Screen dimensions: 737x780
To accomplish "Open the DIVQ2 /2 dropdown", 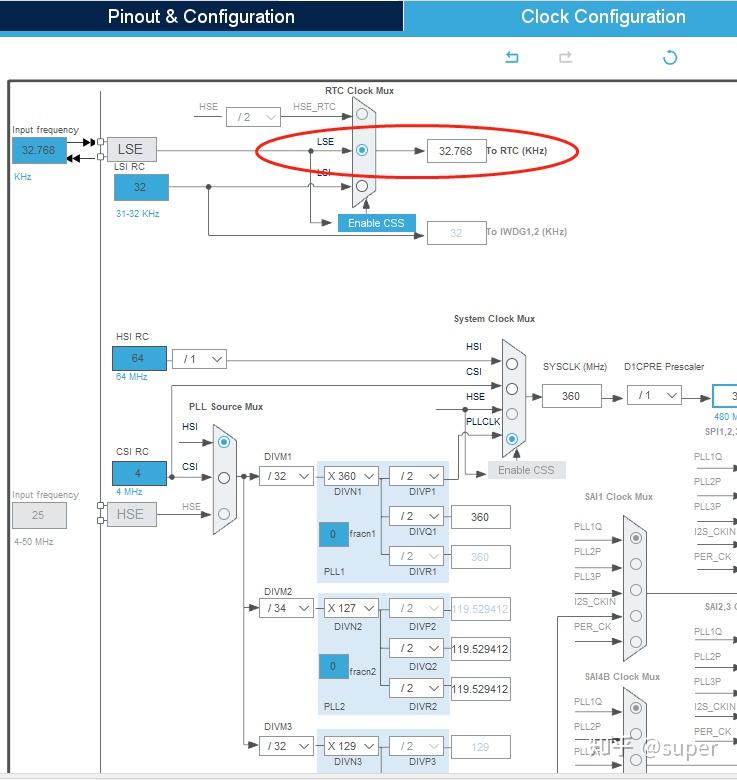I will (416, 648).
